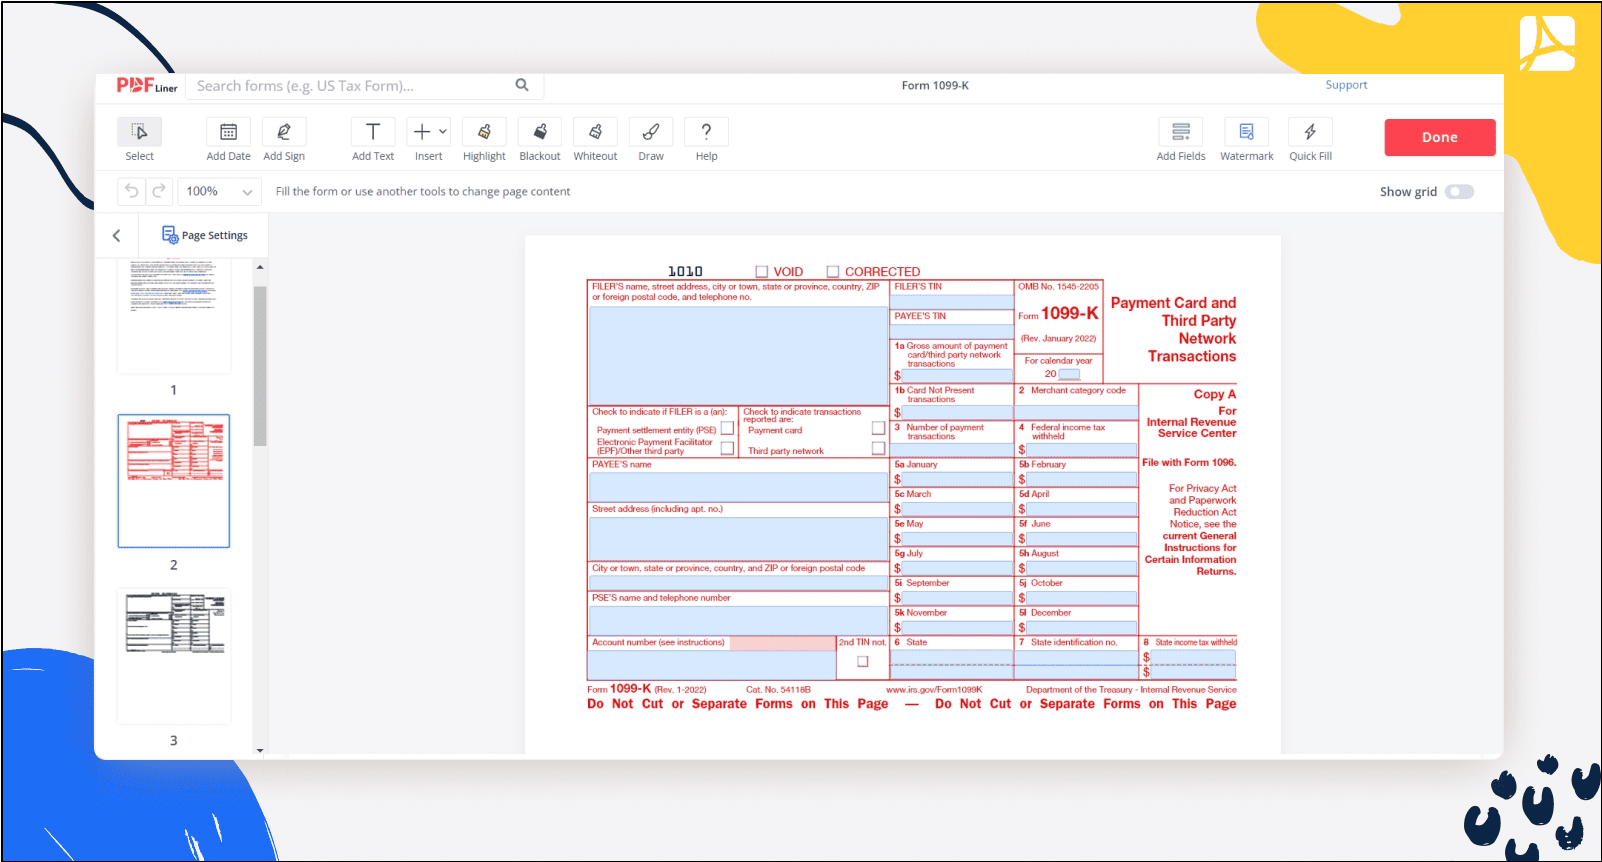
Task: Open Page Settings
Action: 205,235
